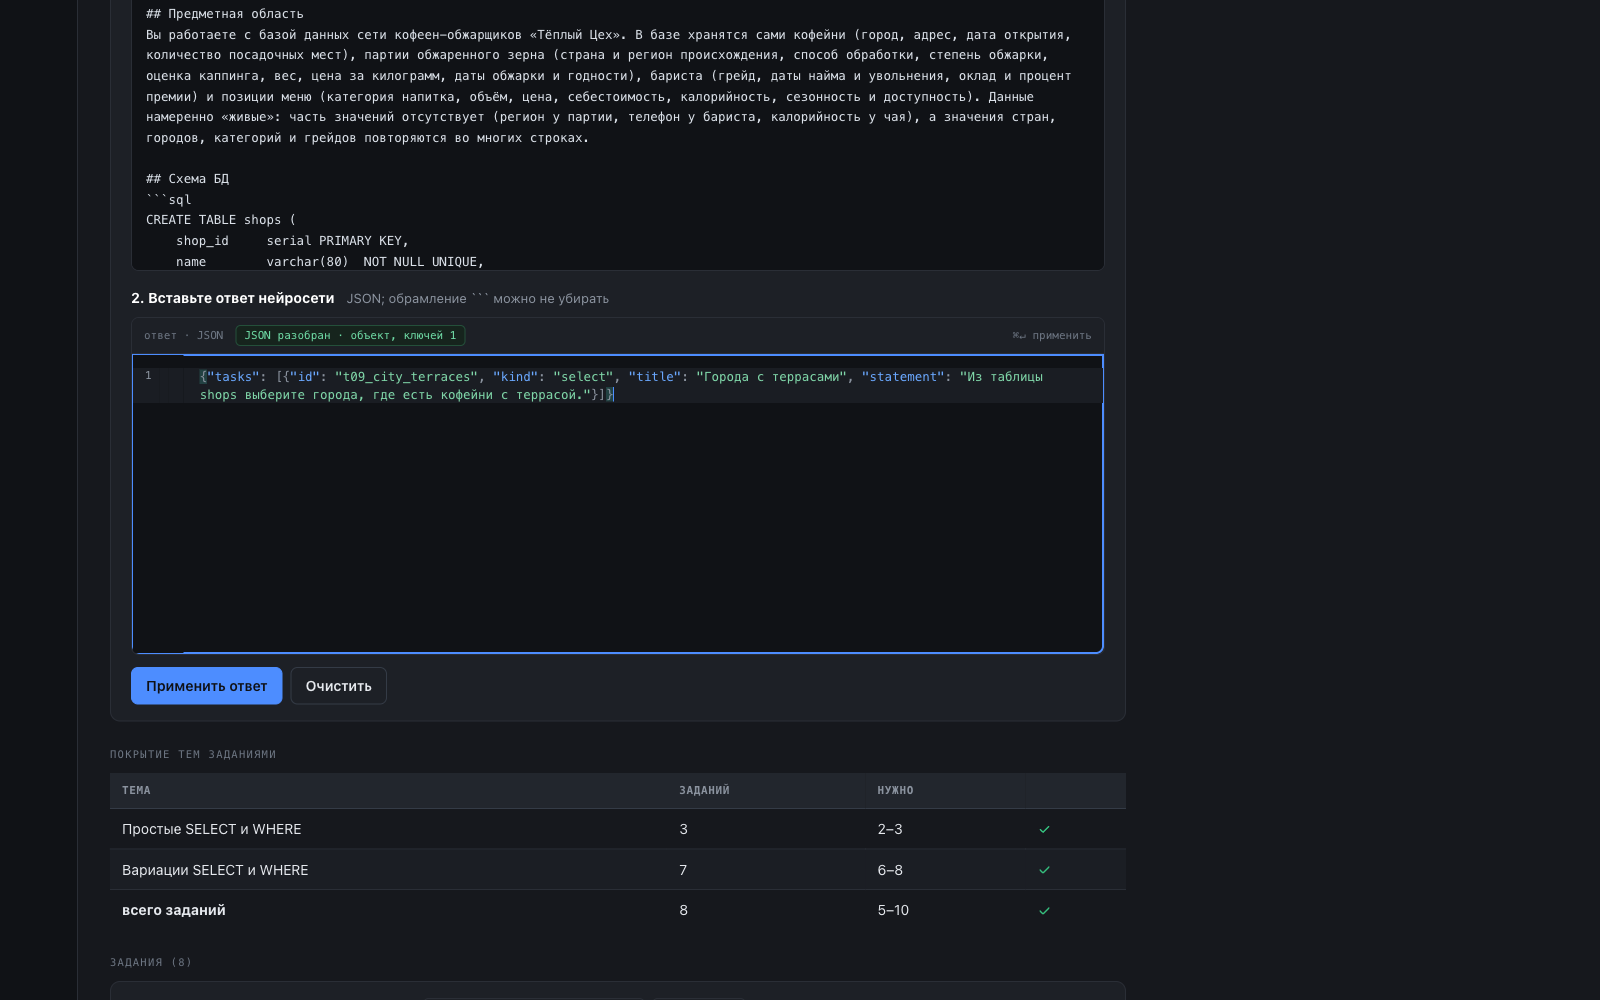Click the '⌘↵ применить' shortcut hint
The image size is (1600, 1000).
[x=1051, y=336]
